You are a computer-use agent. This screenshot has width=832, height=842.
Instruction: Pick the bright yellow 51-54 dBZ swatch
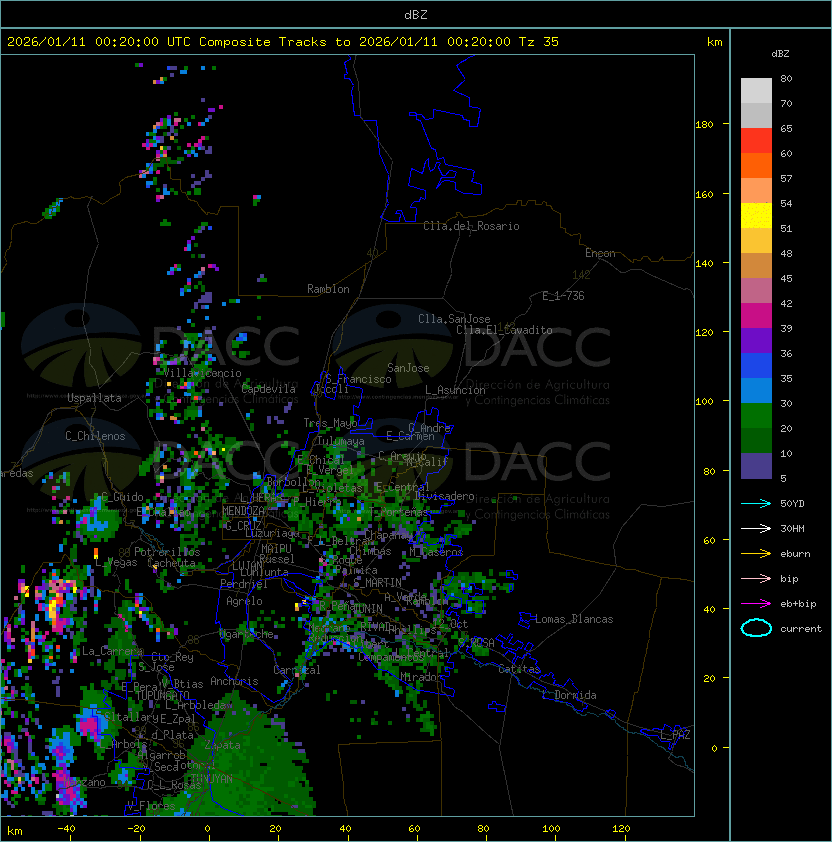pos(756,216)
